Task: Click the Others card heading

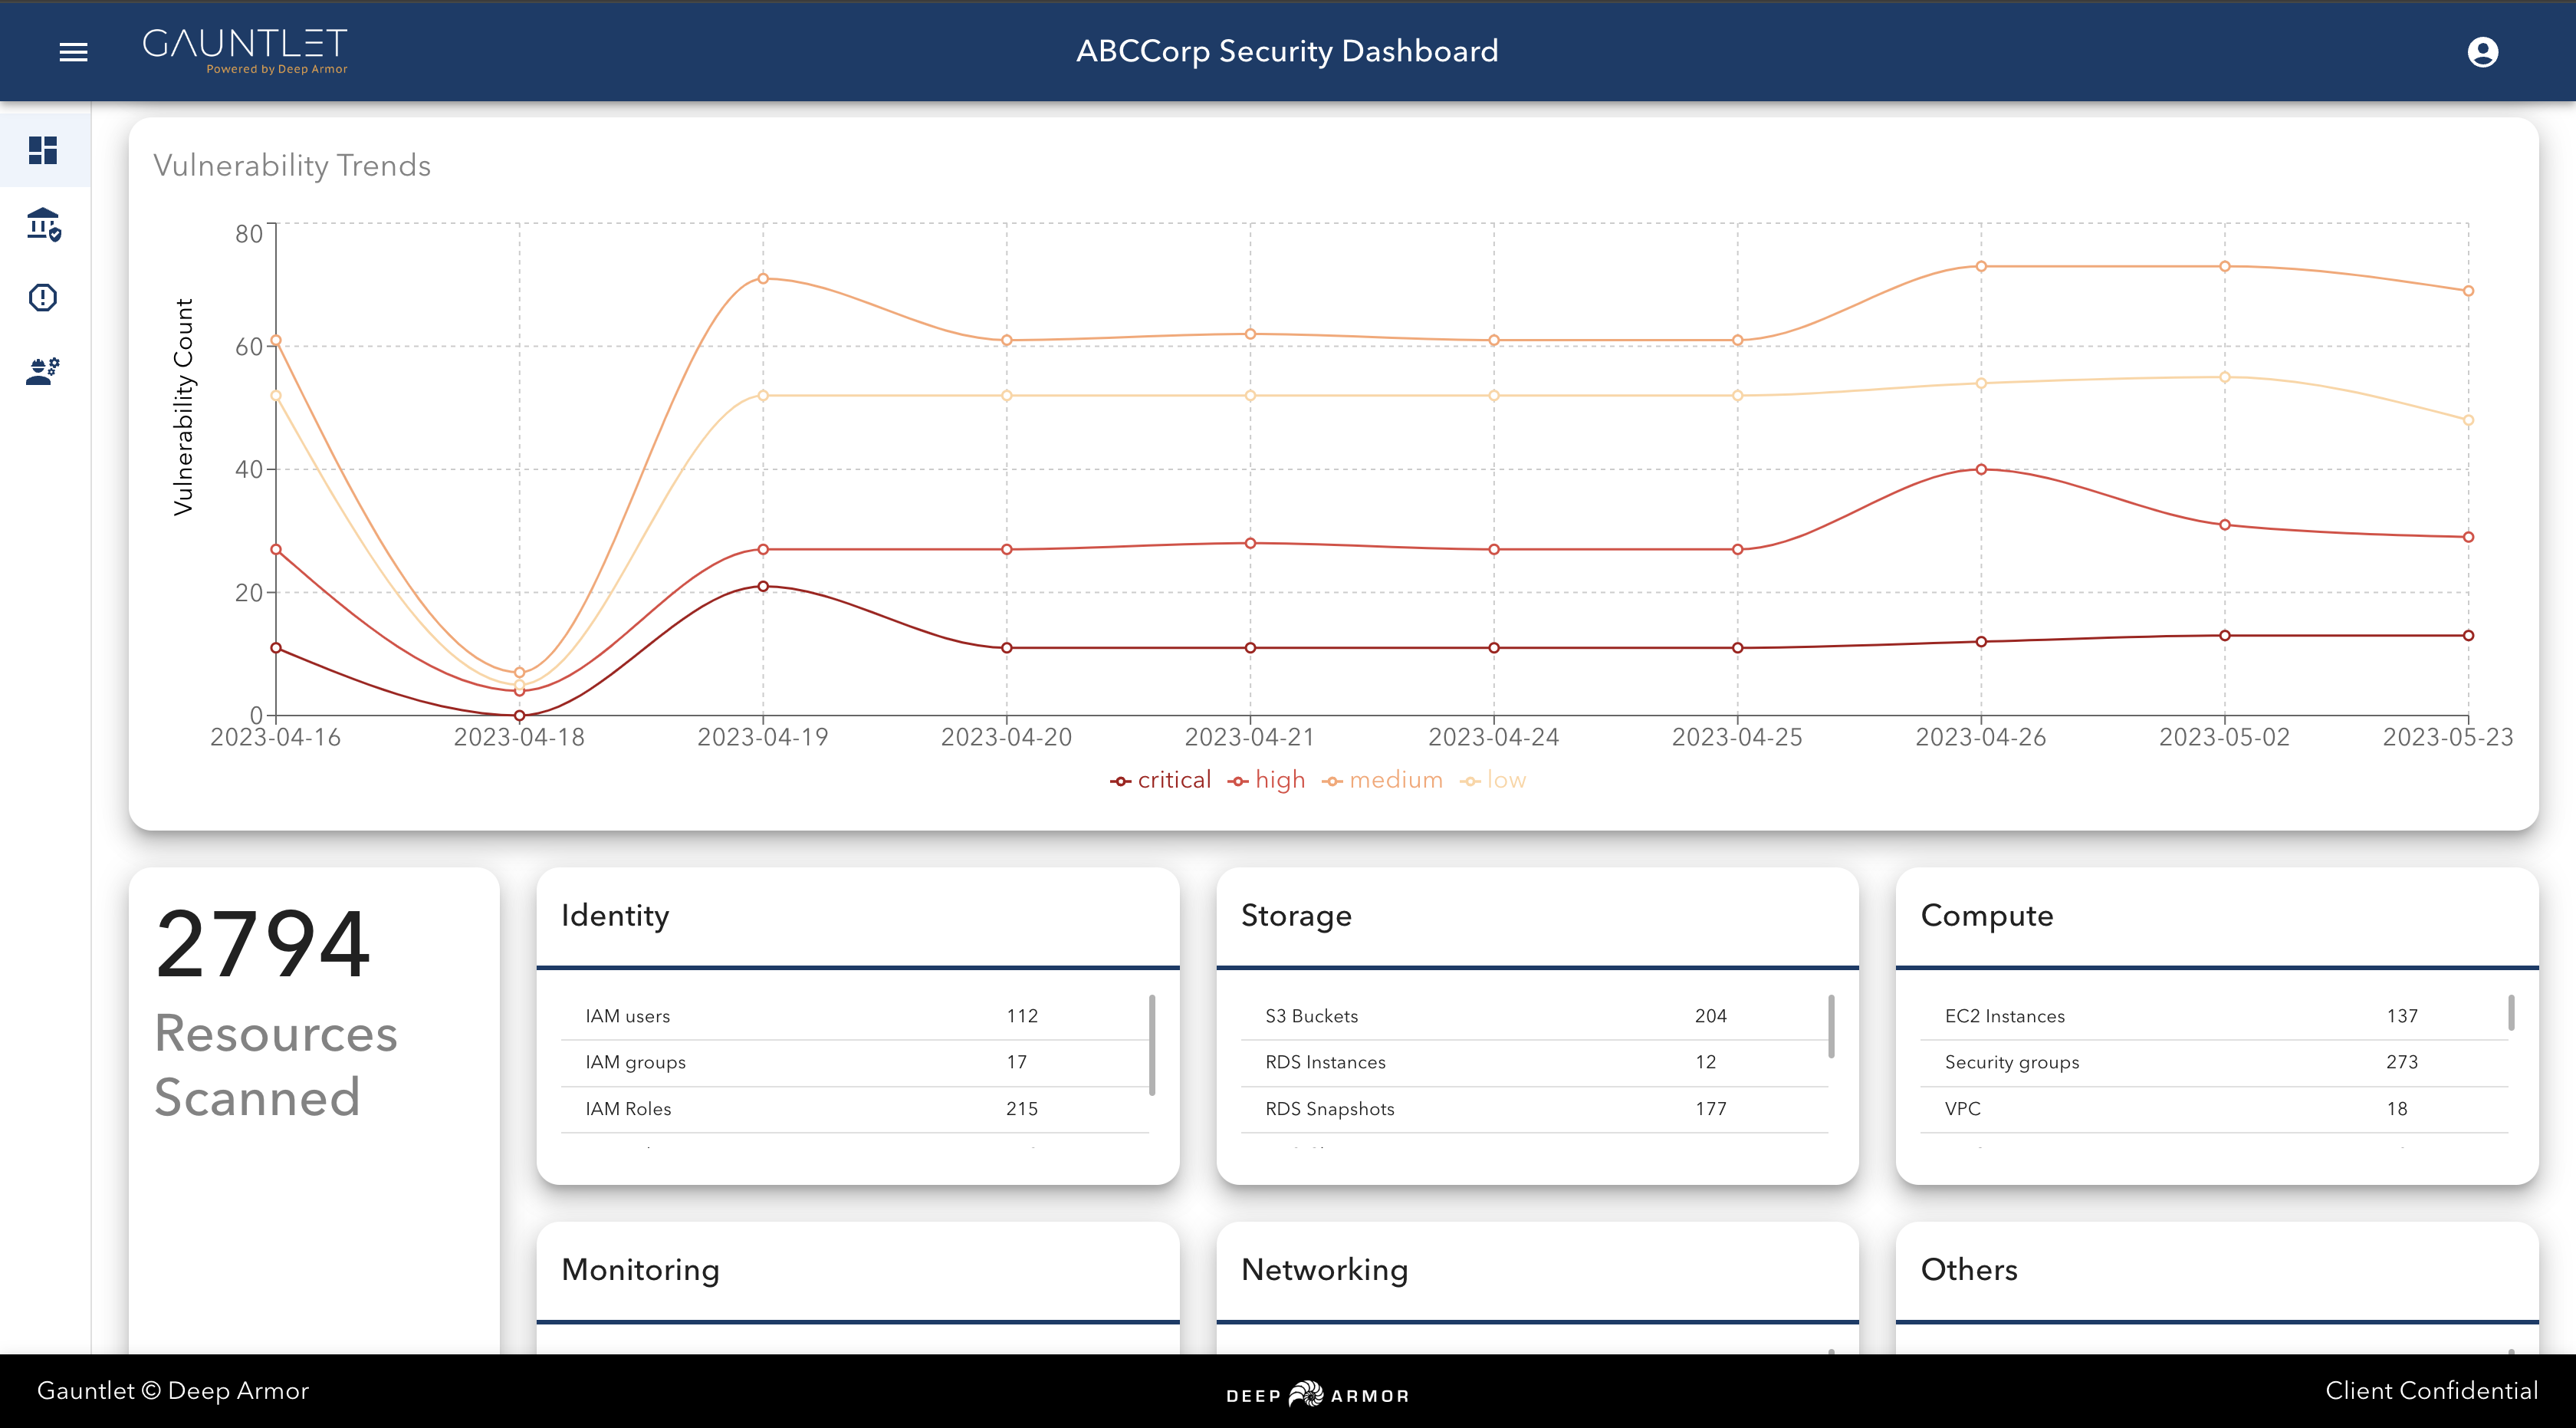Action: tap(1969, 1270)
